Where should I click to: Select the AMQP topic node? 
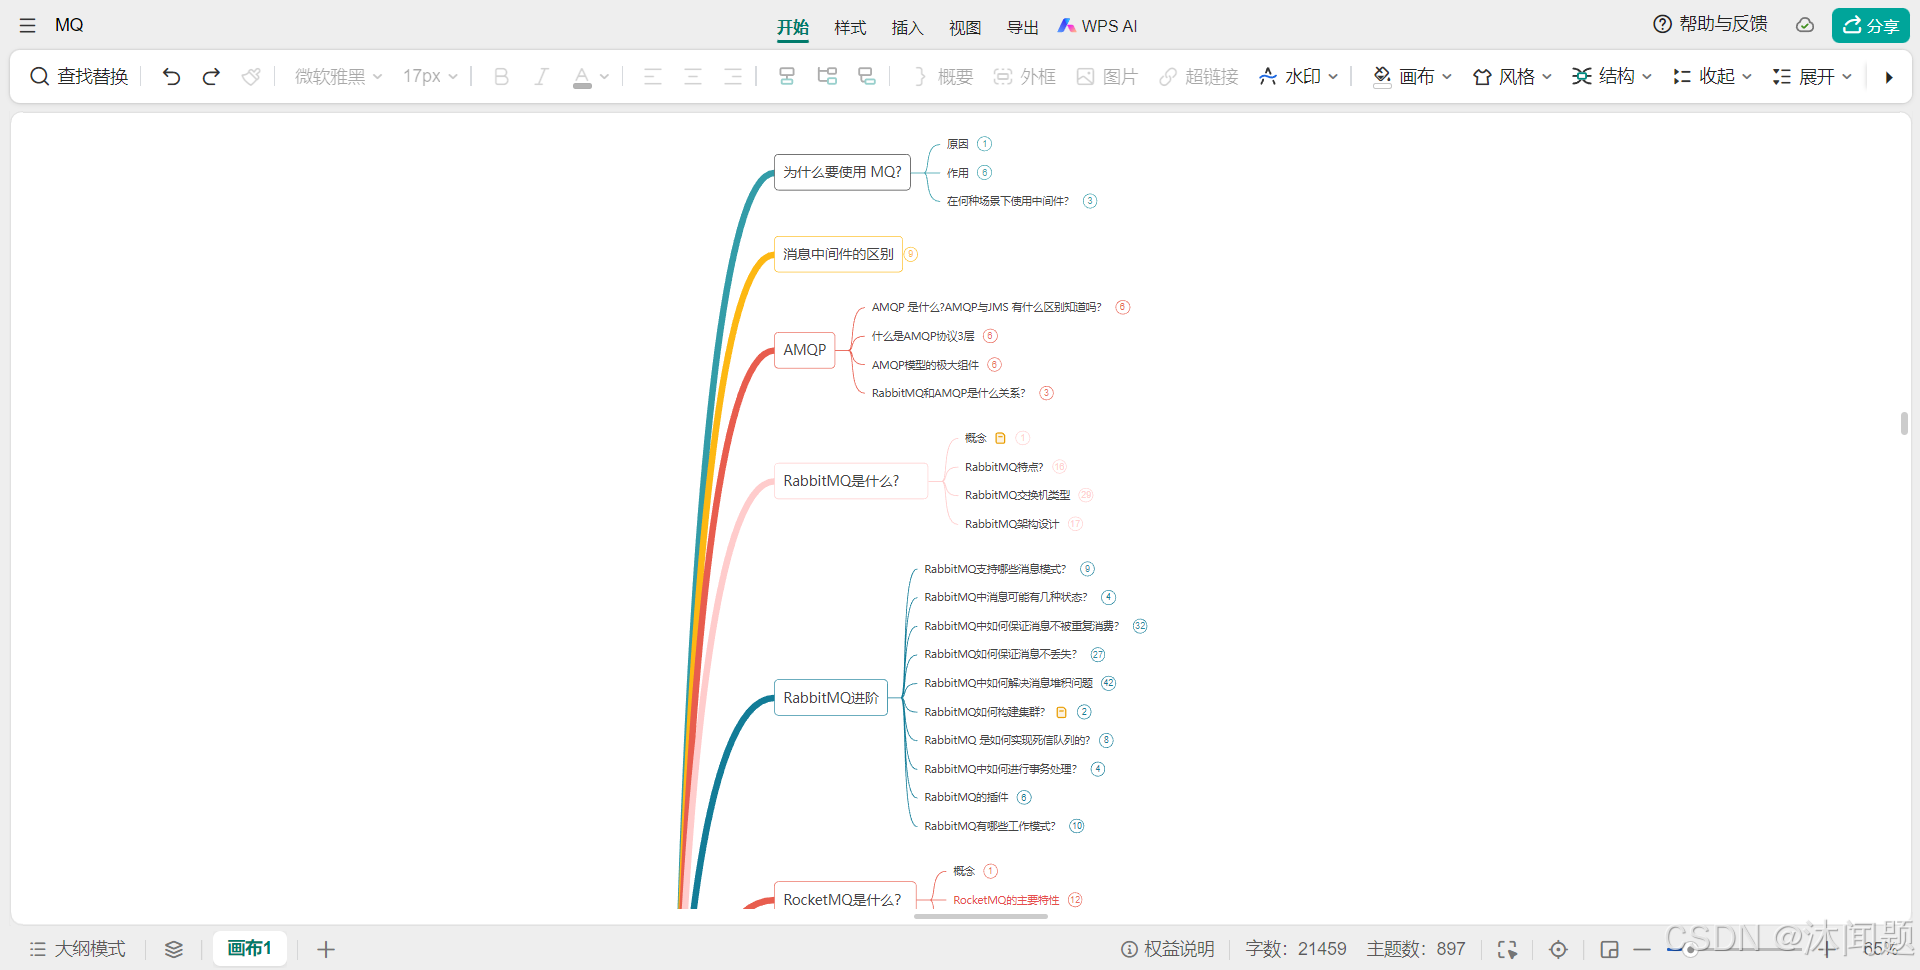[804, 350]
